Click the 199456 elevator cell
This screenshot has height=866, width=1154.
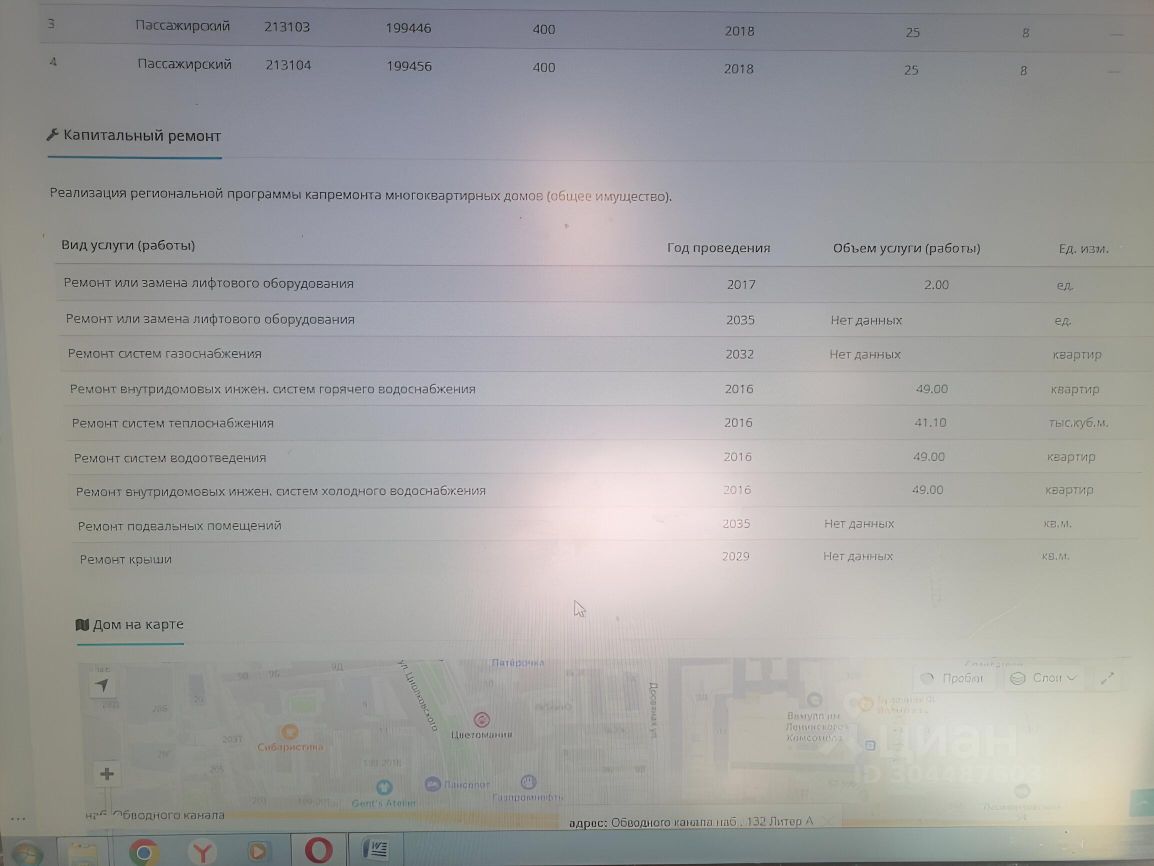click(x=409, y=66)
